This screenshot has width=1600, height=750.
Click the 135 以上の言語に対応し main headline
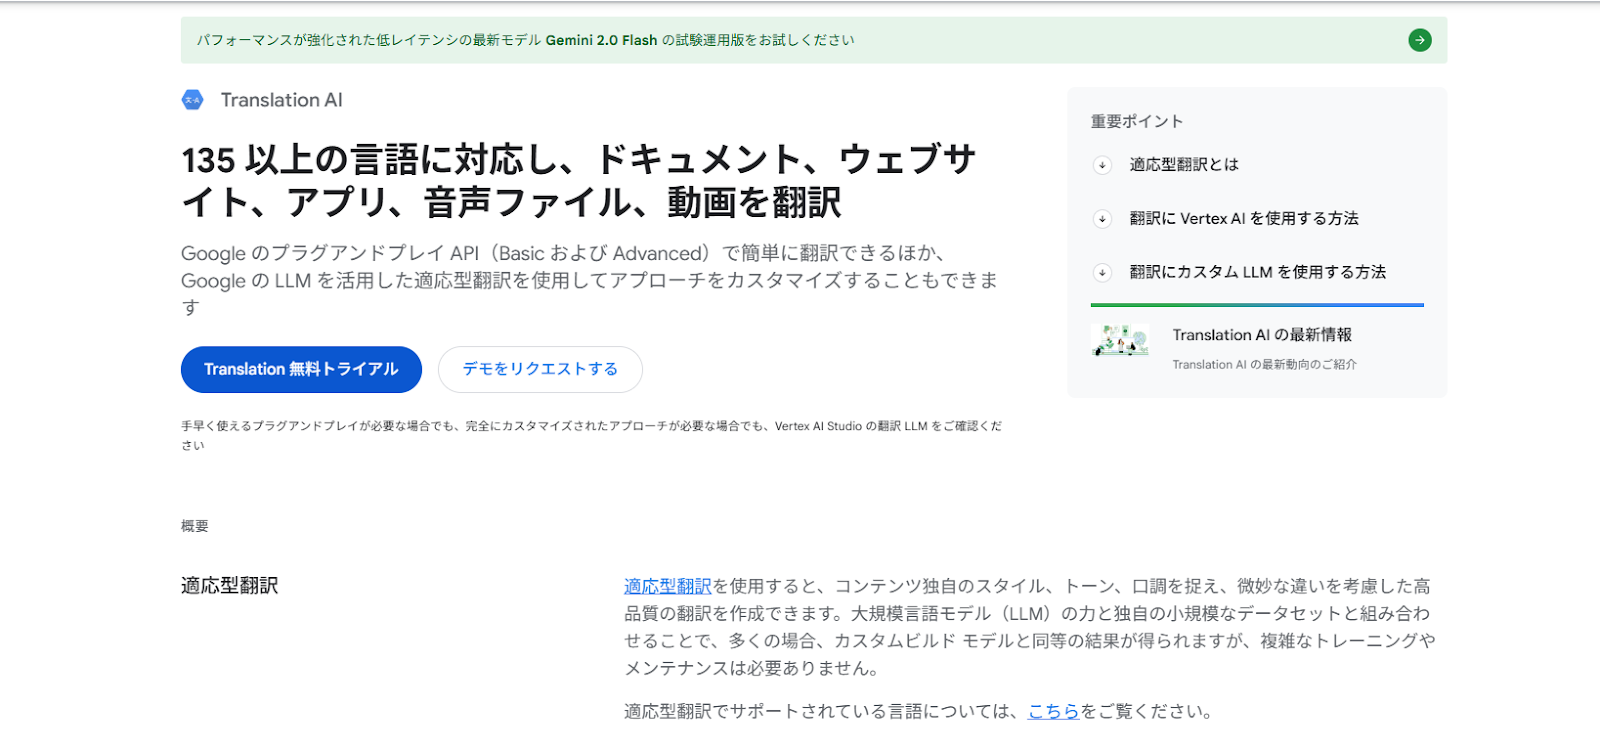578,181
